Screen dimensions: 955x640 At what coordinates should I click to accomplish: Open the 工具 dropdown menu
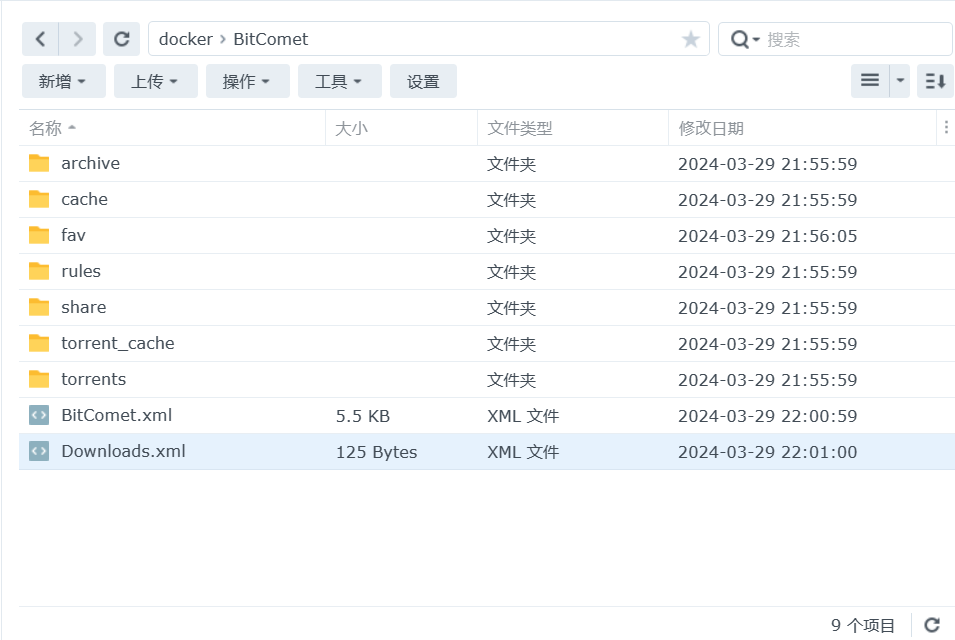[339, 81]
